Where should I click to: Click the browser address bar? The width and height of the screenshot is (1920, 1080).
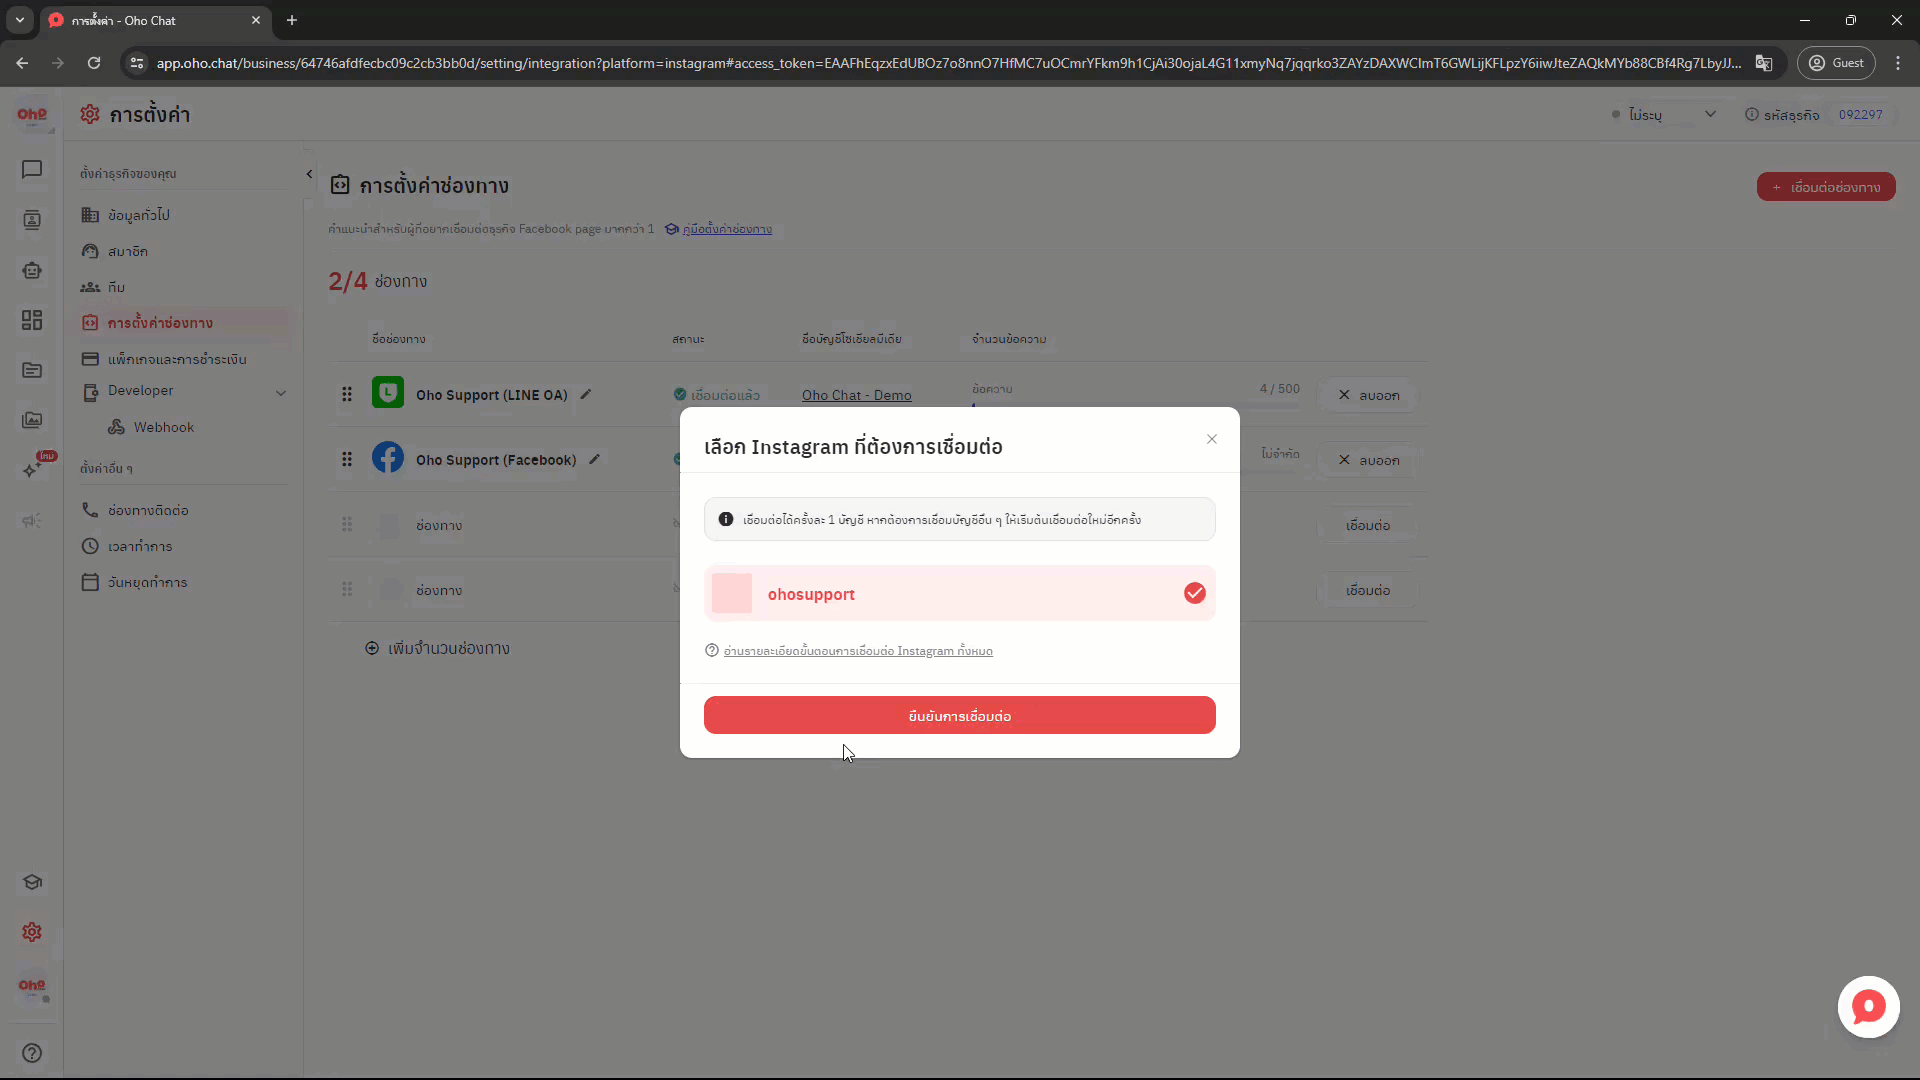[x=948, y=63]
